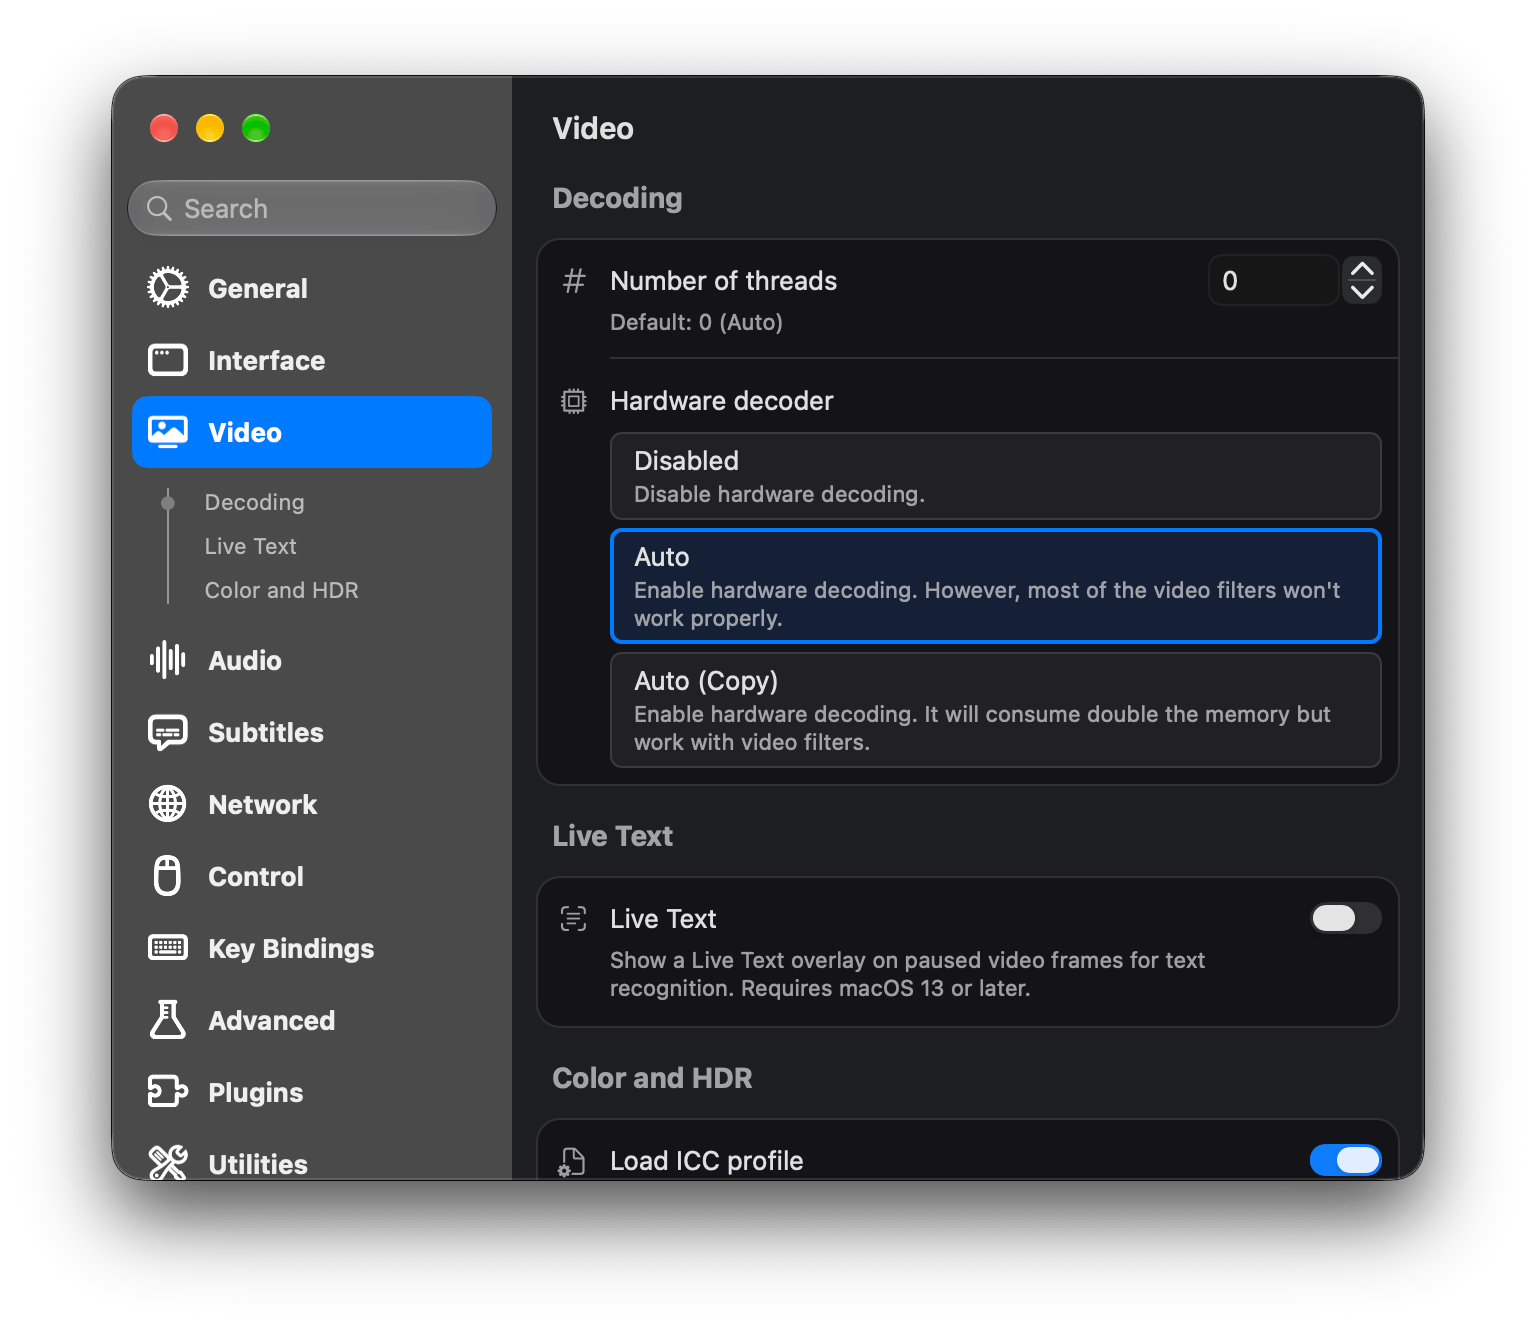Screen dimensions: 1536x1328
Task: Click the Video page title
Action: pos(593,129)
